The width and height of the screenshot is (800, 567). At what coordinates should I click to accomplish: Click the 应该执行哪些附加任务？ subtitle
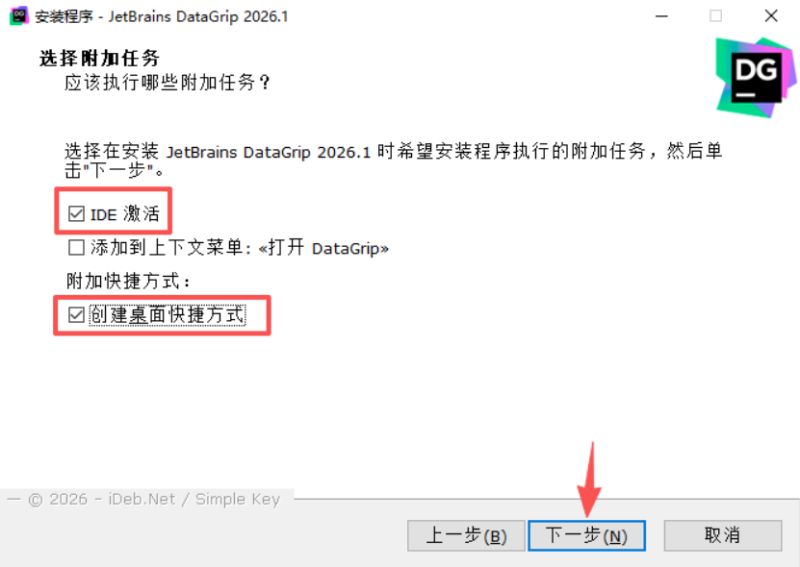coord(167,82)
